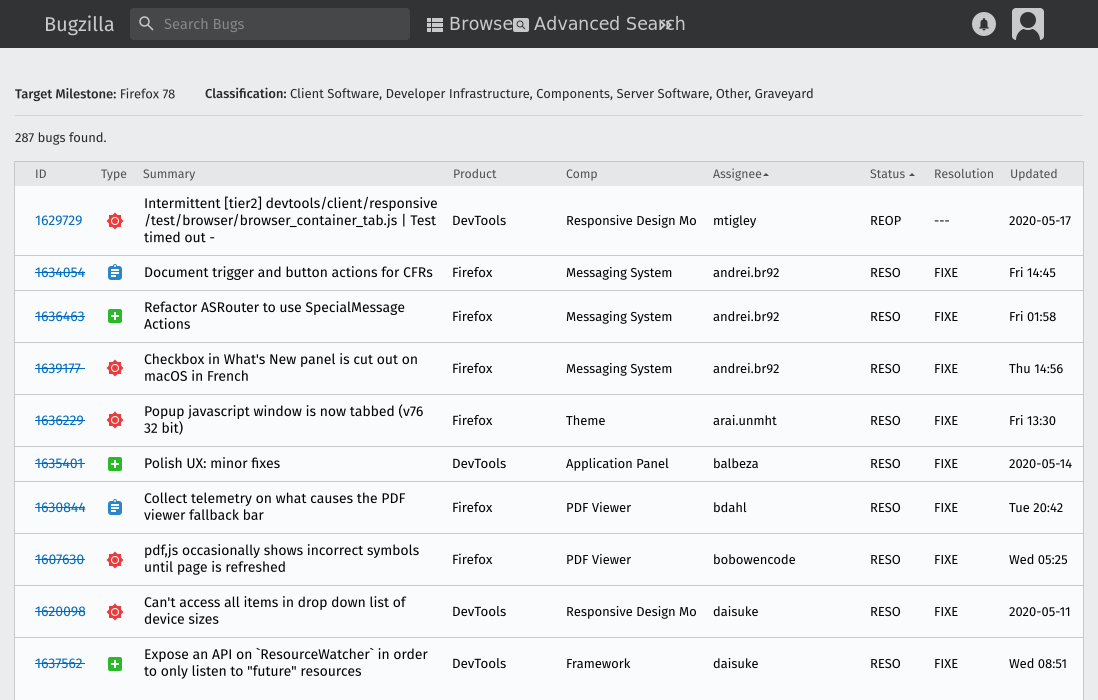Sort by Assignee column header
This screenshot has height=700, width=1098.
[740, 174]
